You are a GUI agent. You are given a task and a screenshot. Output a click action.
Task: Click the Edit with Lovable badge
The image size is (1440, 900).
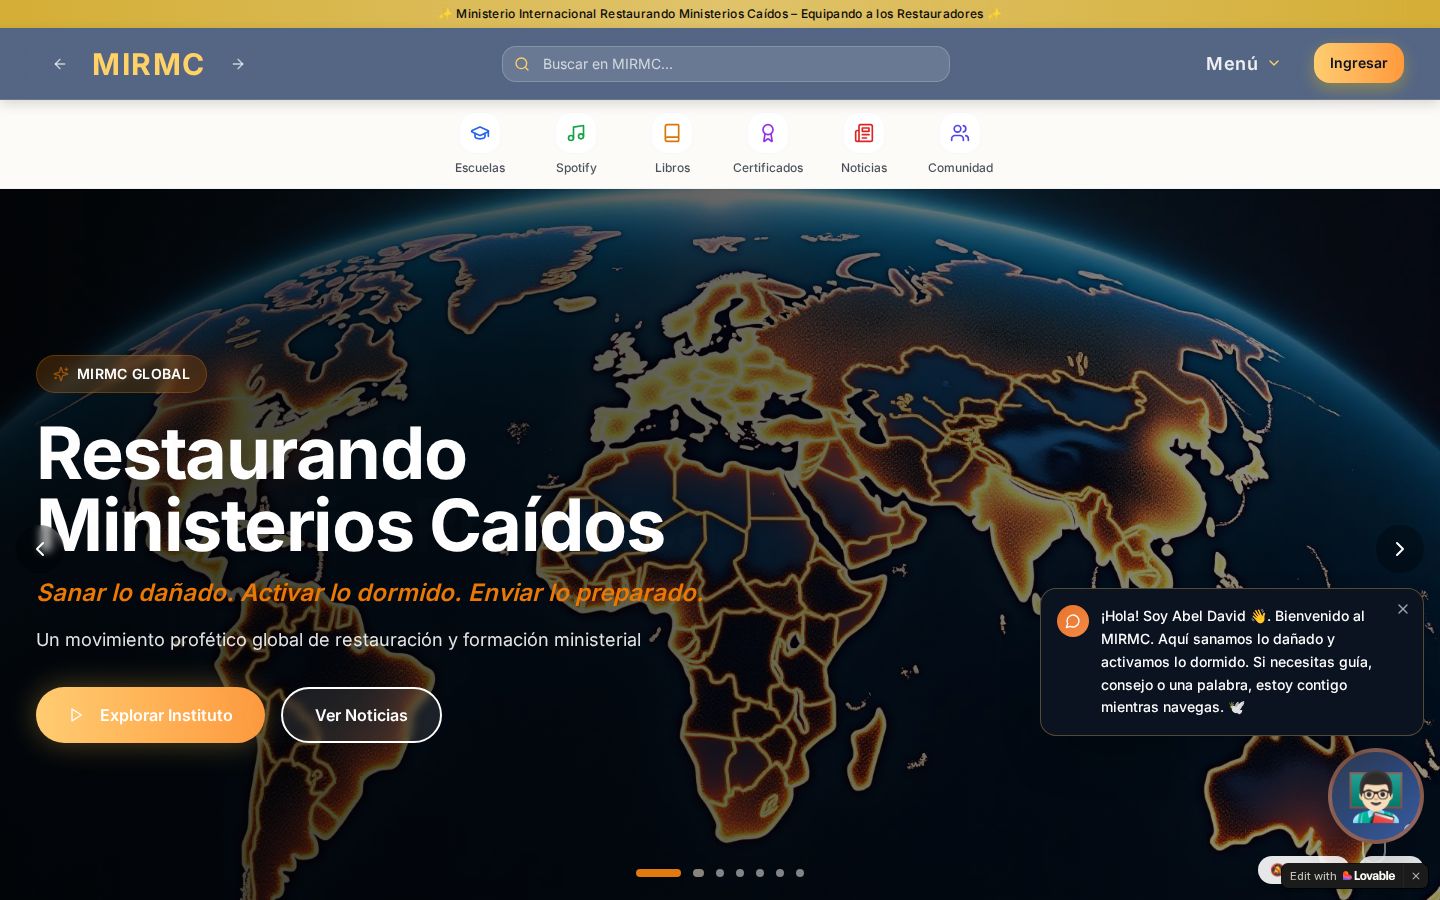pyautogui.click(x=1342, y=876)
